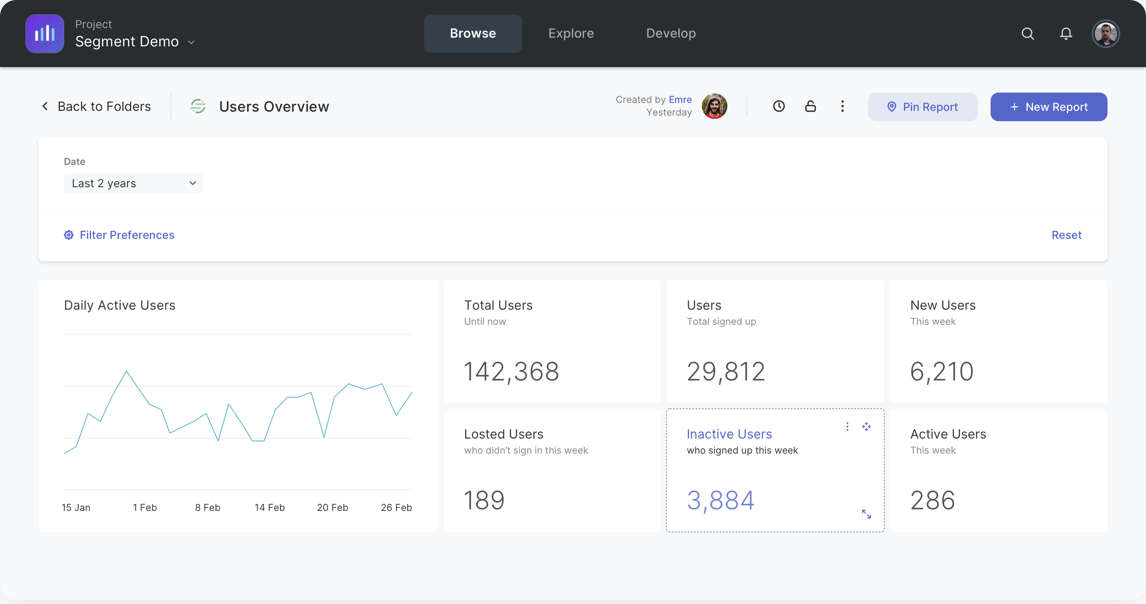
Task: Open the Last 2 years date dropdown
Action: [133, 183]
